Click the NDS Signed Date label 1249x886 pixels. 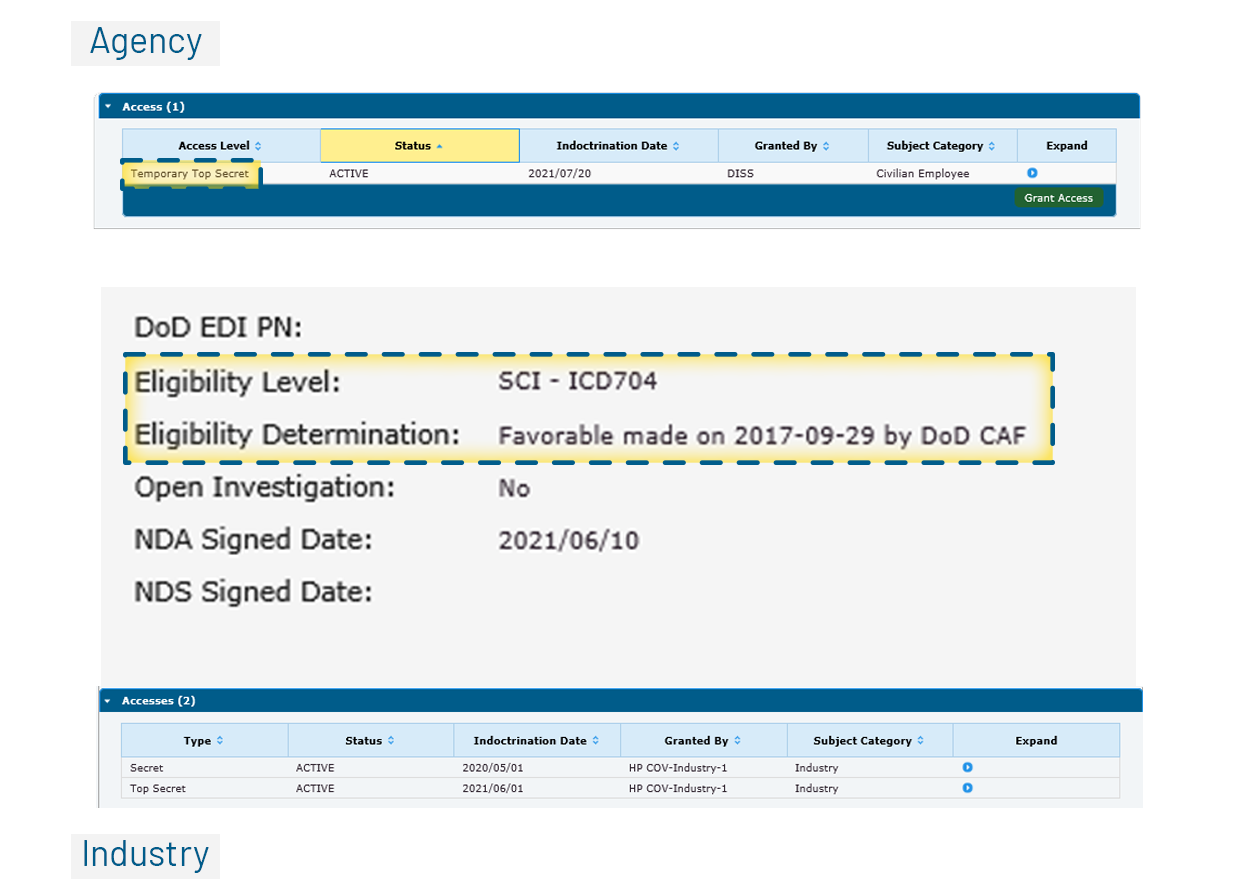[253, 592]
